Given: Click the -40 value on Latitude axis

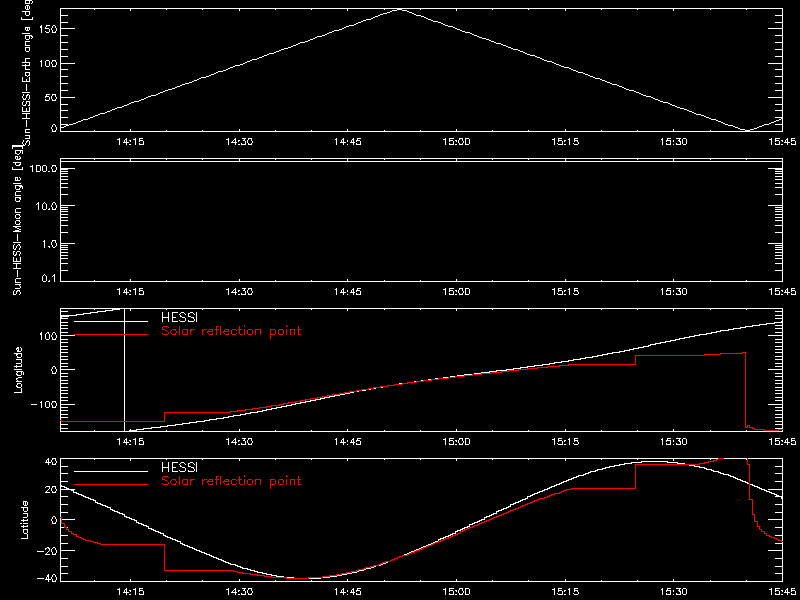Looking at the screenshot, I should pos(47,579).
